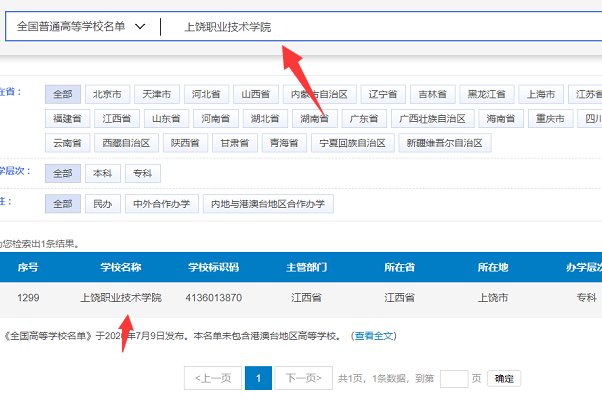Select the 内地与港澳台地区合作办学 filter
Screen dimensions: 602x399
pyautogui.click(x=268, y=204)
